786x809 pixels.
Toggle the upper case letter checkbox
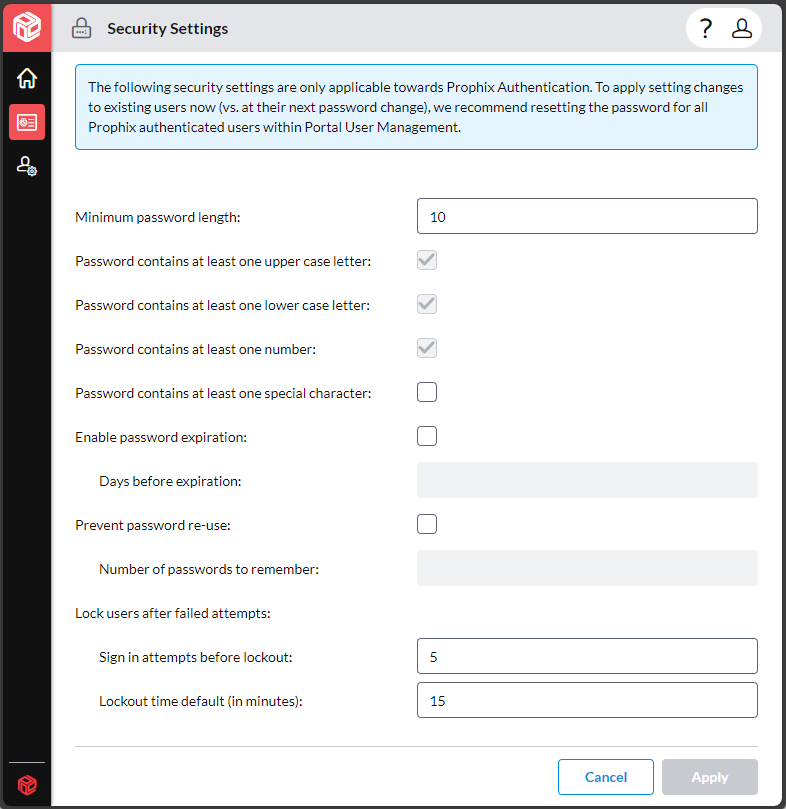427,260
